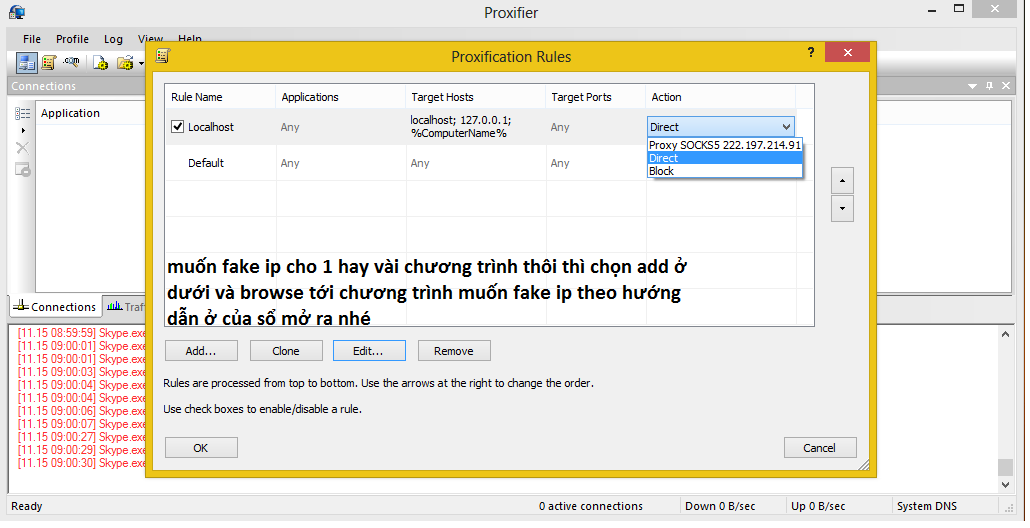Move rule down with the down arrow
This screenshot has height=528, width=1030.
pos(842,209)
